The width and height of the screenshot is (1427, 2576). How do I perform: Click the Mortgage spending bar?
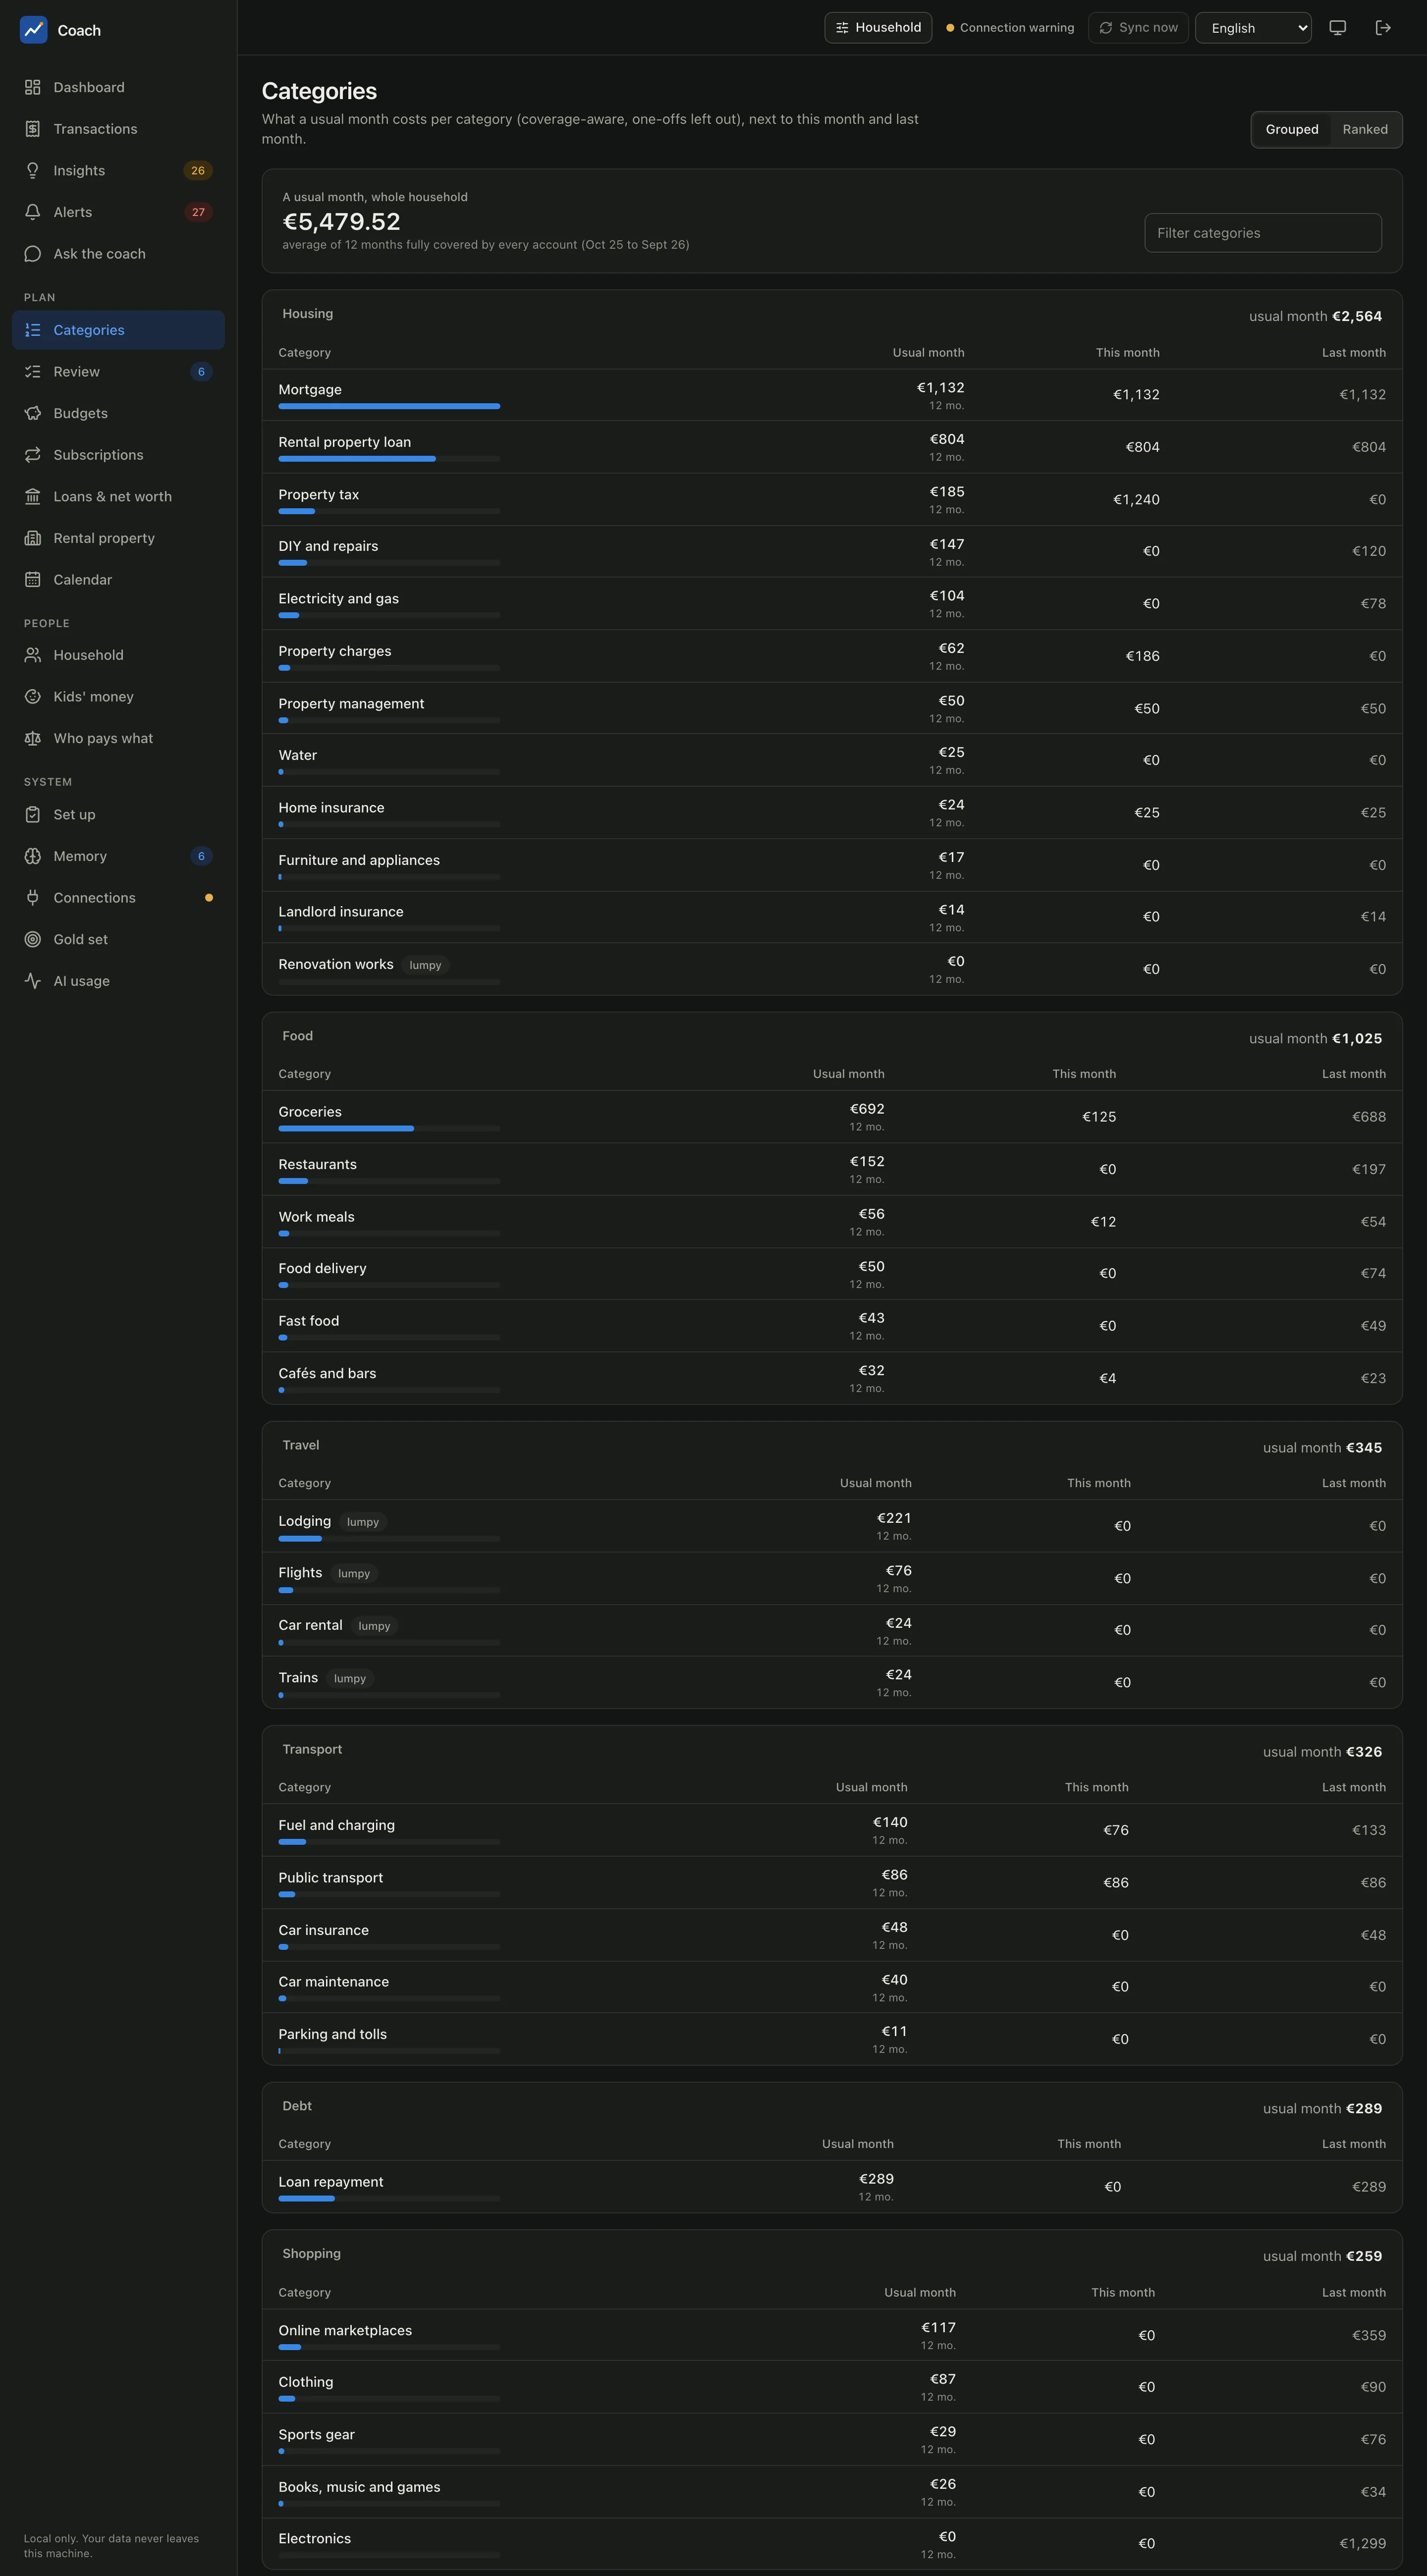[389, 406]
